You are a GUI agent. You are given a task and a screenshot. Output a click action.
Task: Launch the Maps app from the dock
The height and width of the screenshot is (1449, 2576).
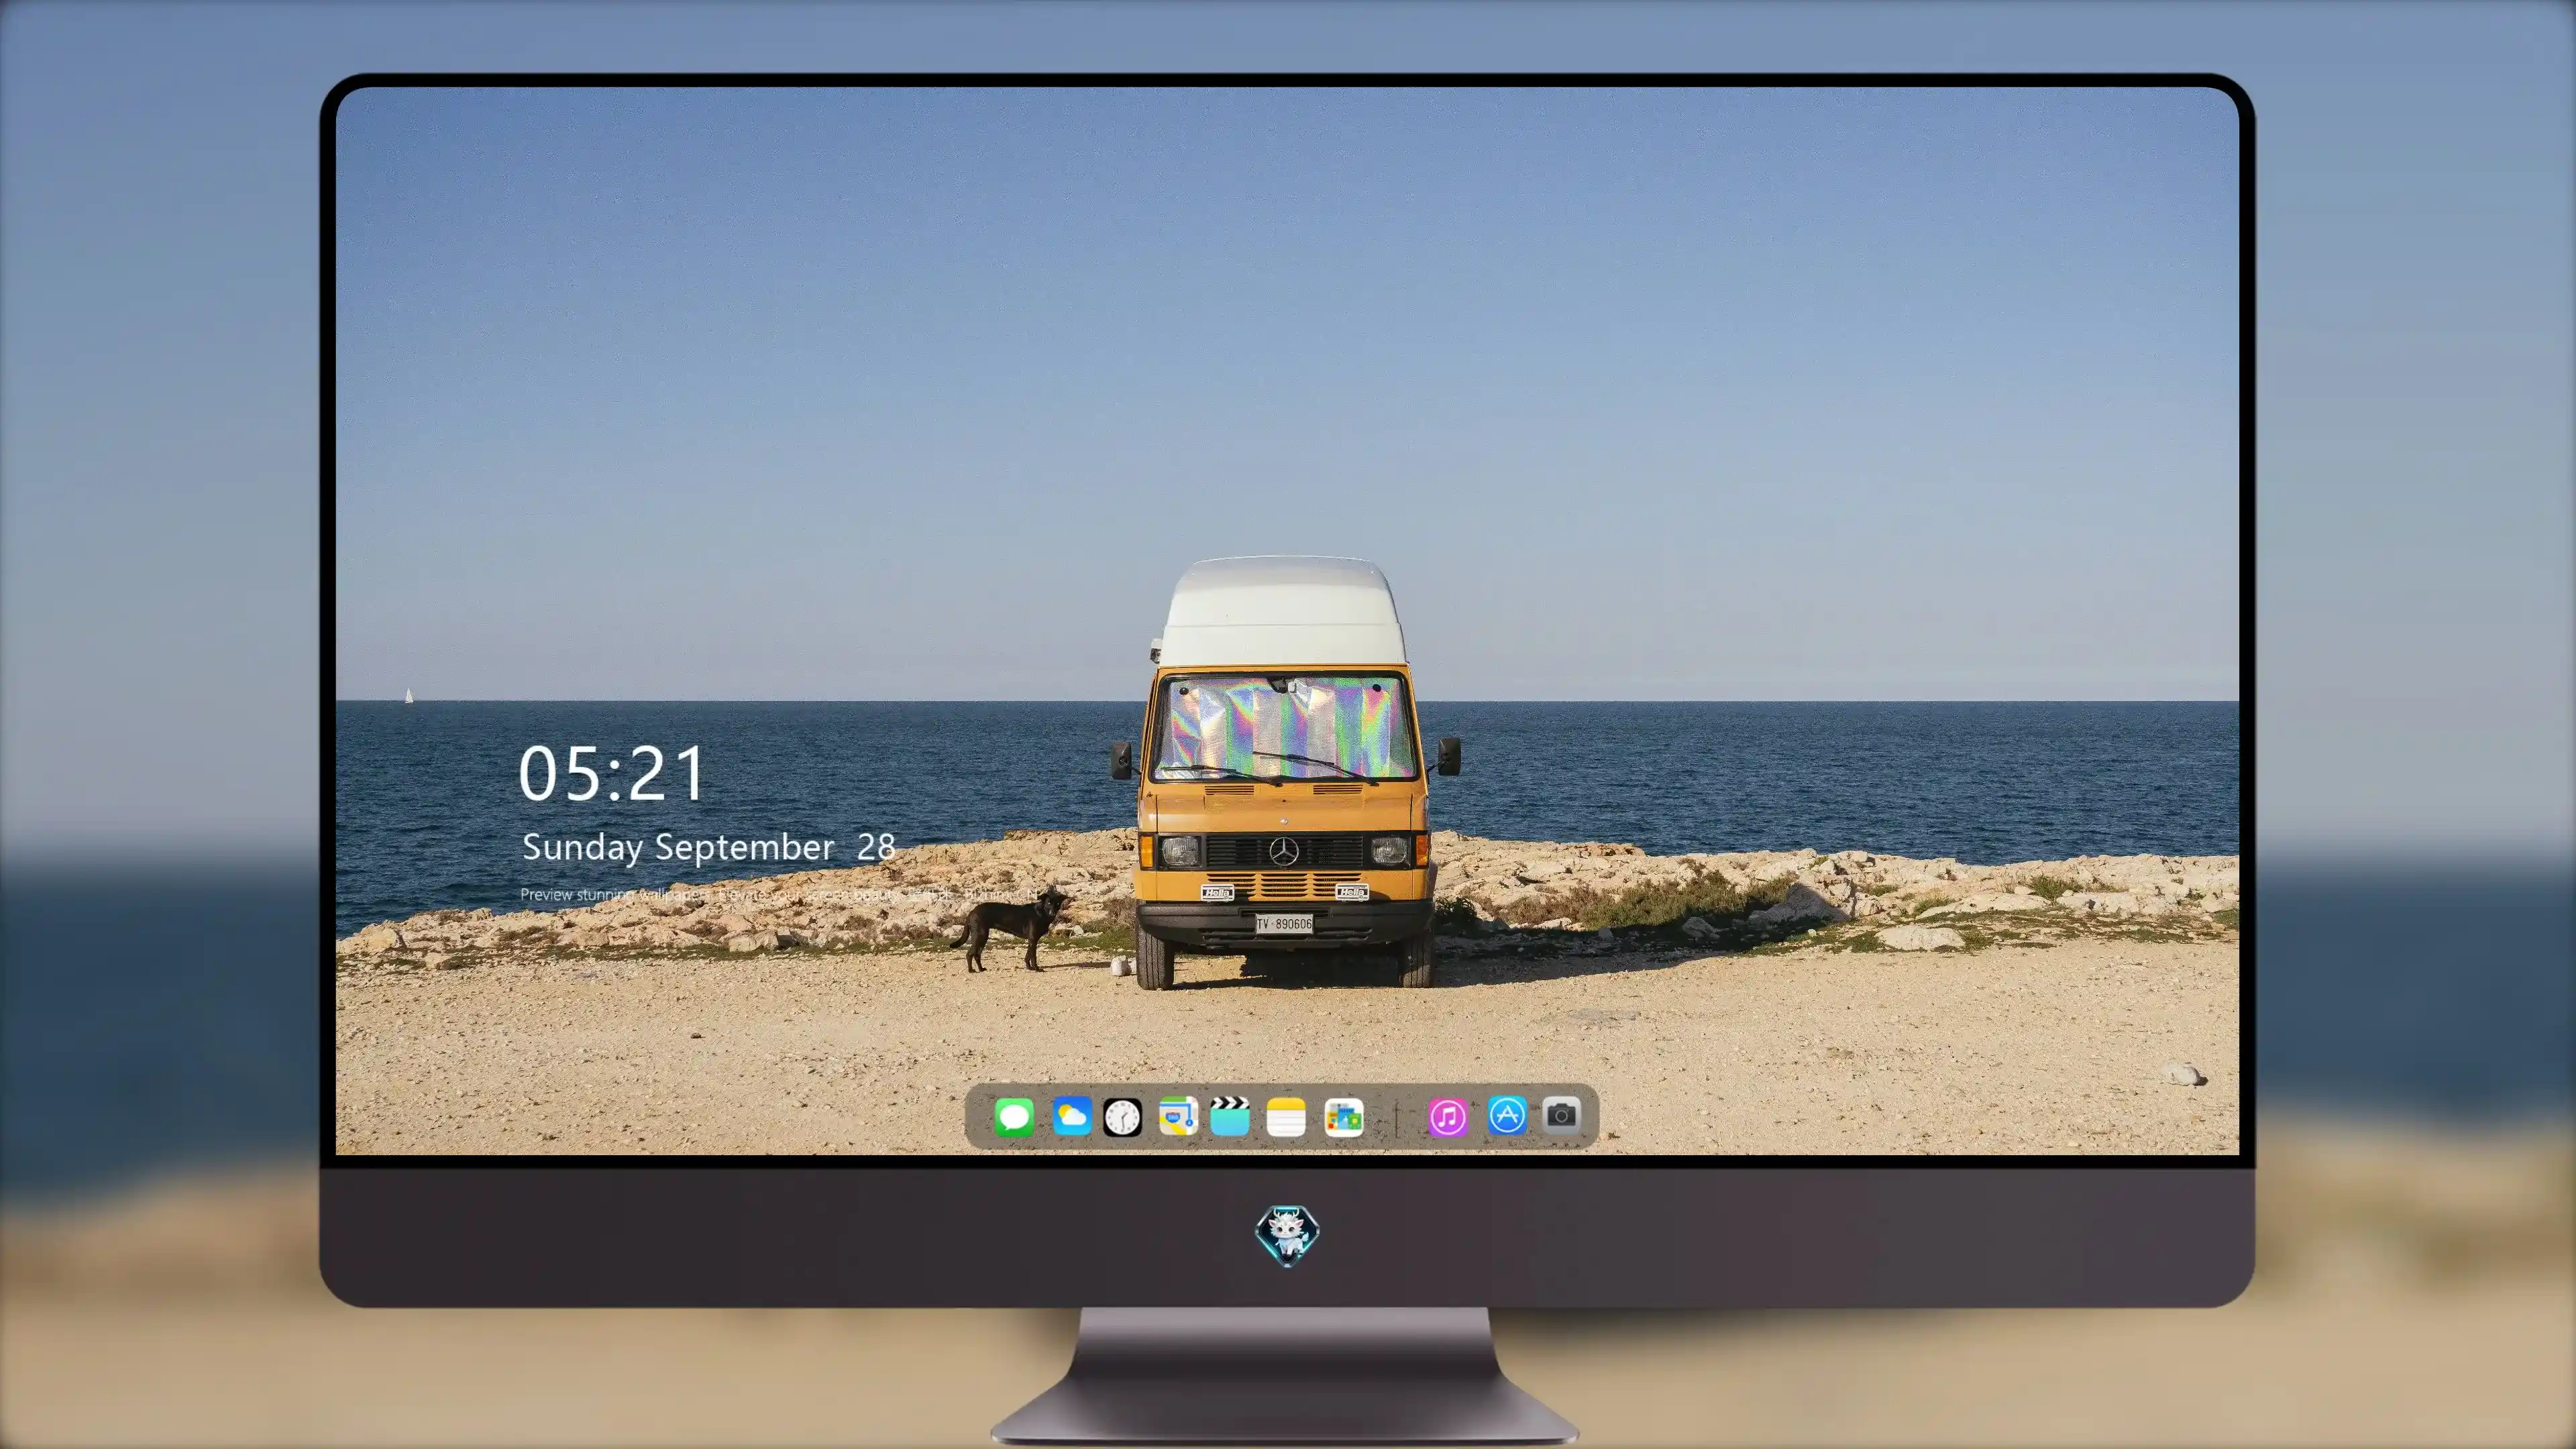point(1178,1116)
